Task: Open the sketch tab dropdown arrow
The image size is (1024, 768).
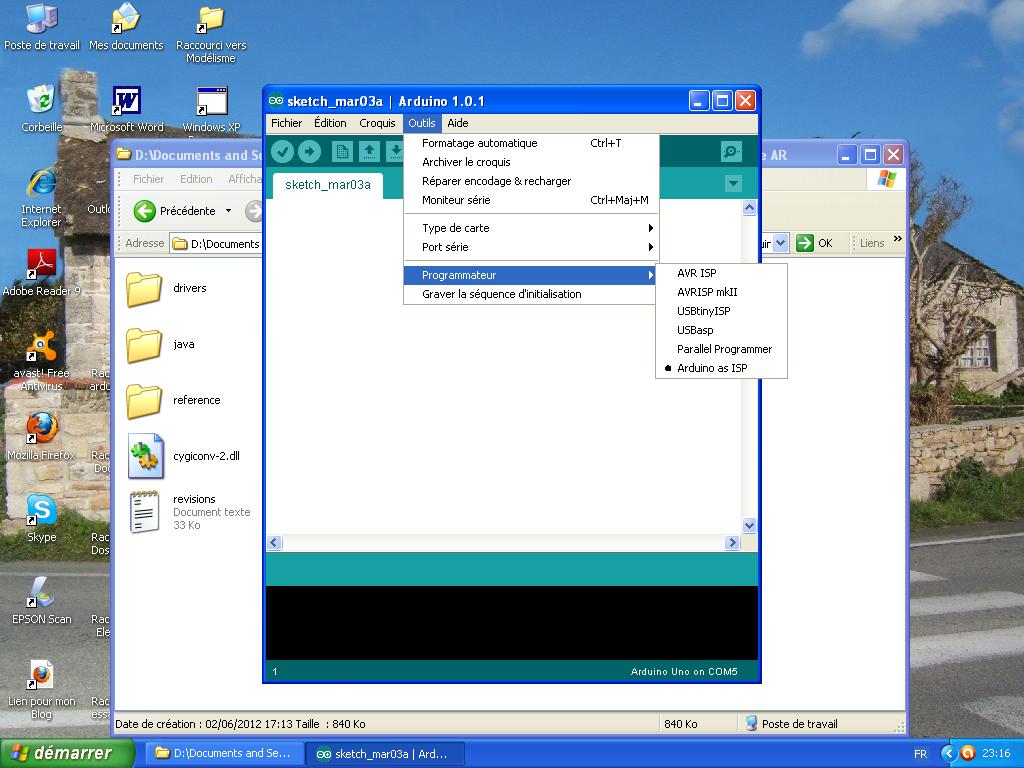Action: 733,184
